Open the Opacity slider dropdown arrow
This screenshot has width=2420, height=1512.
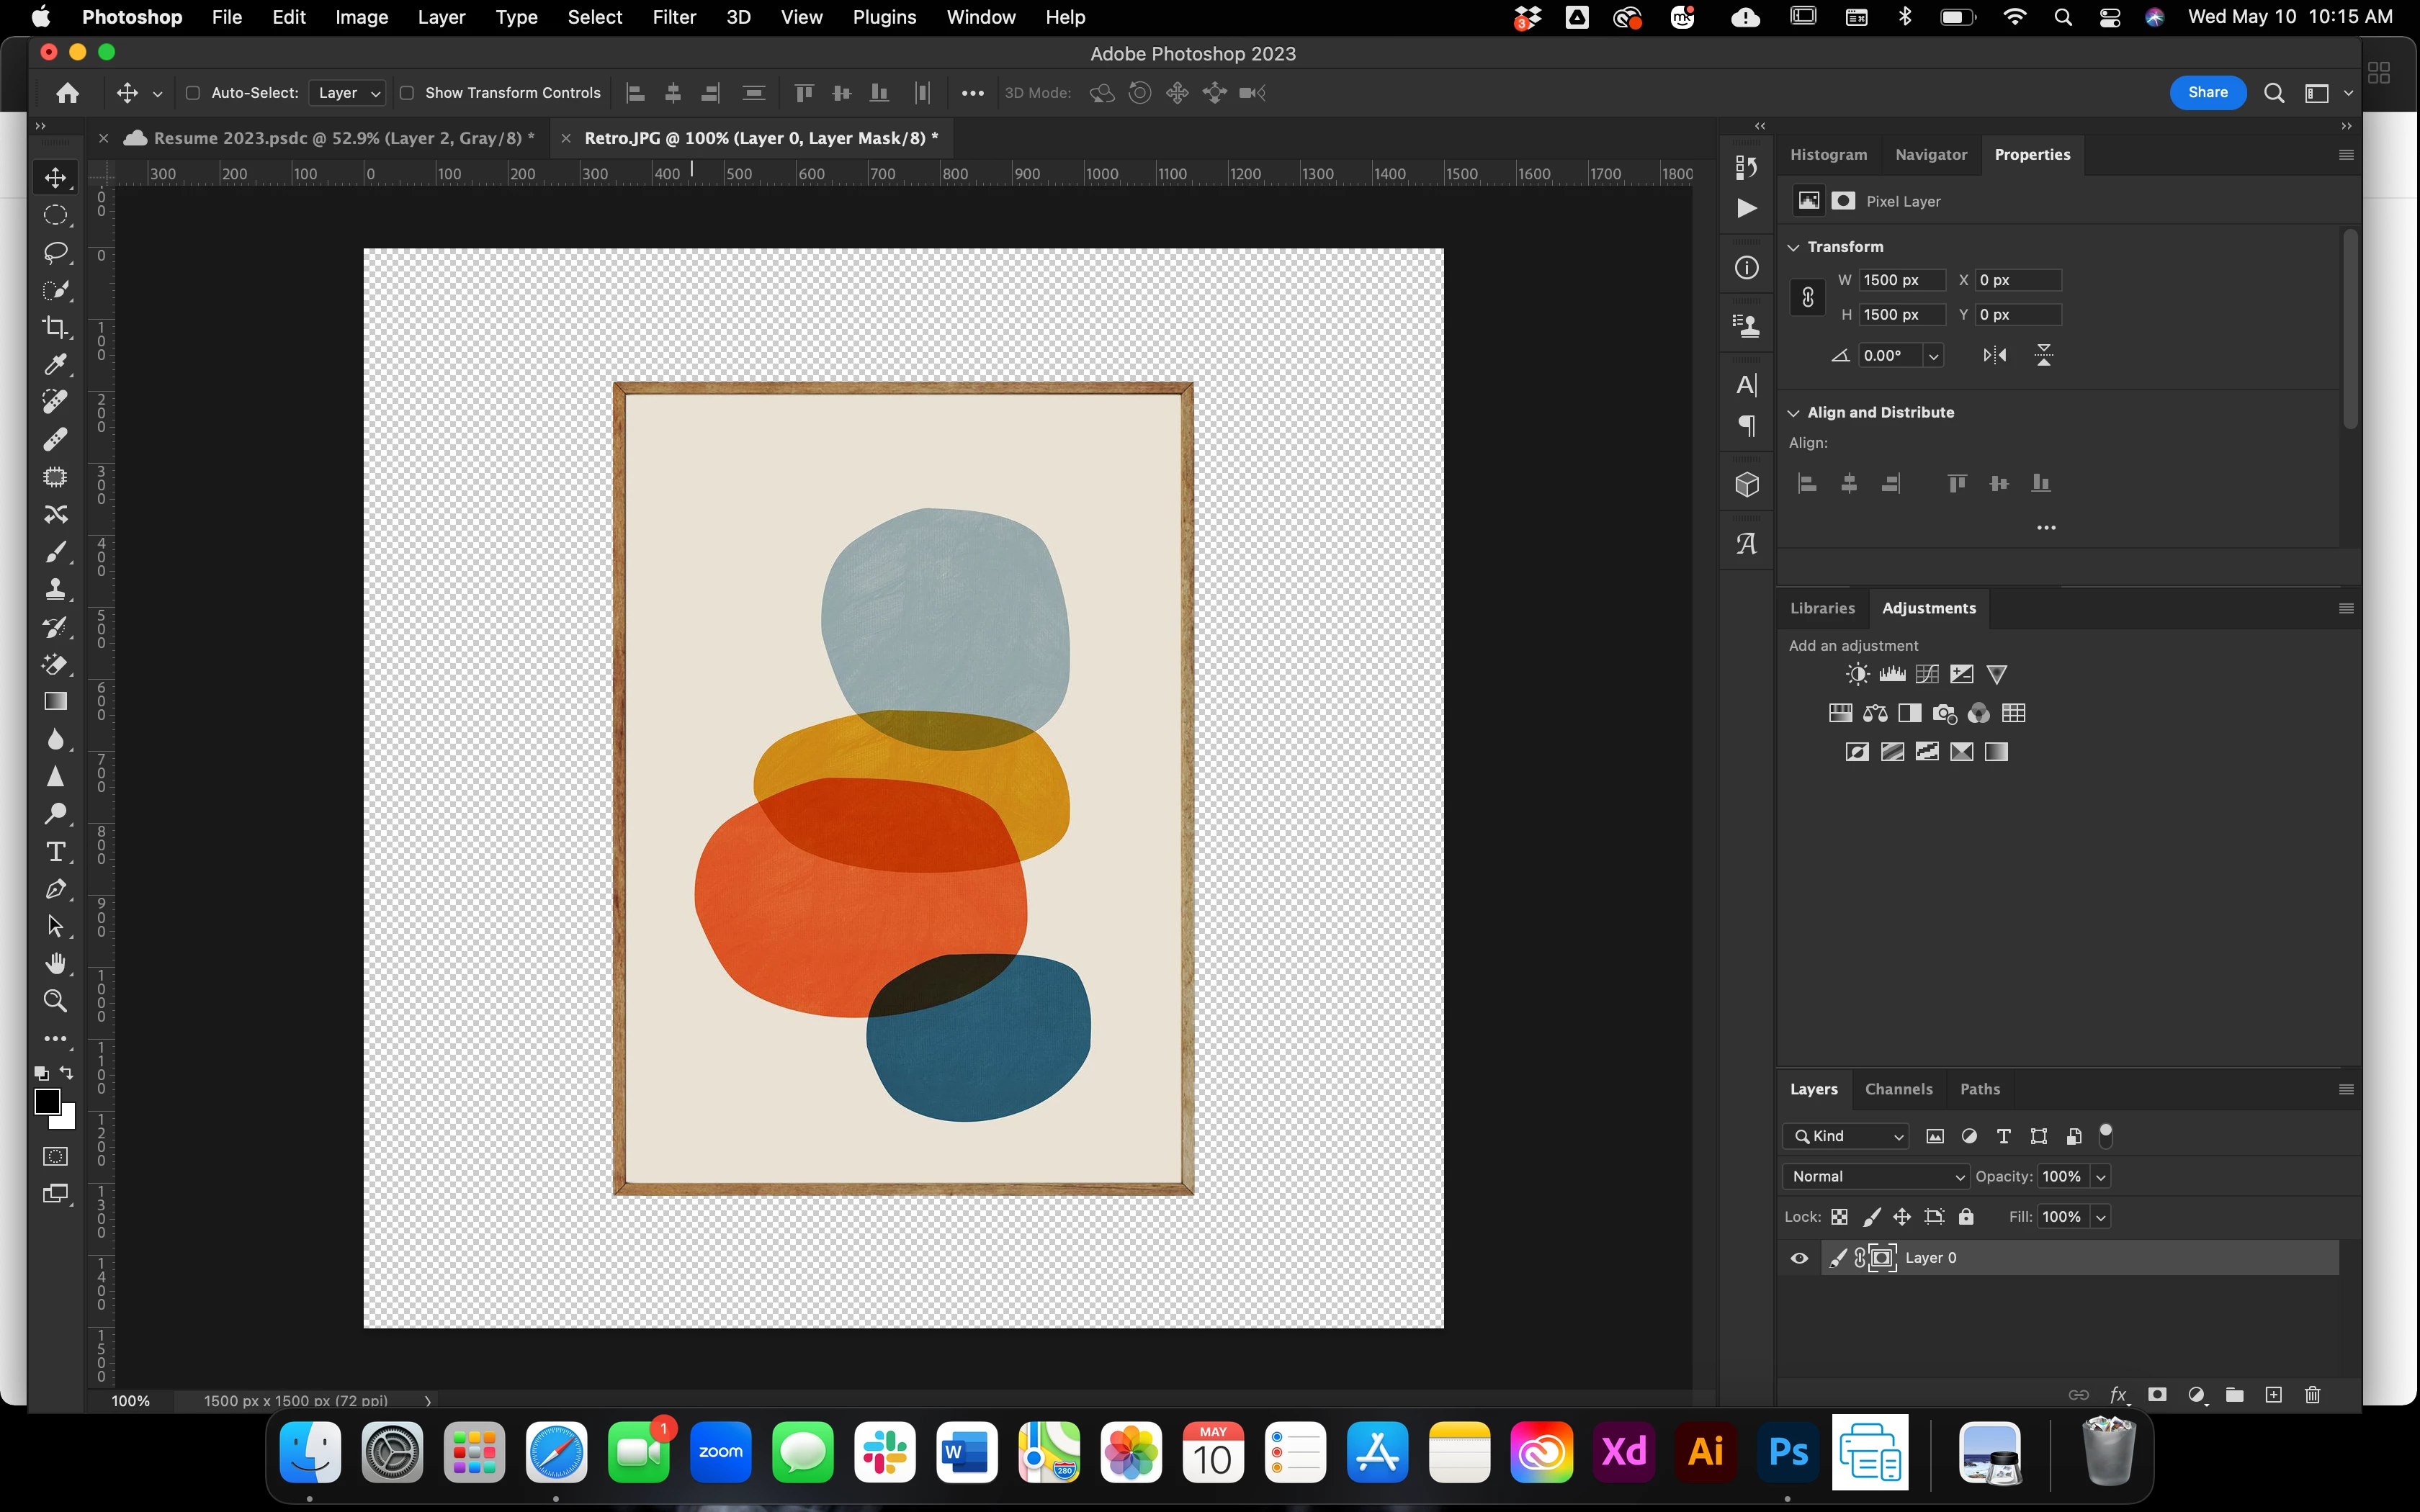[2101, 1176]
